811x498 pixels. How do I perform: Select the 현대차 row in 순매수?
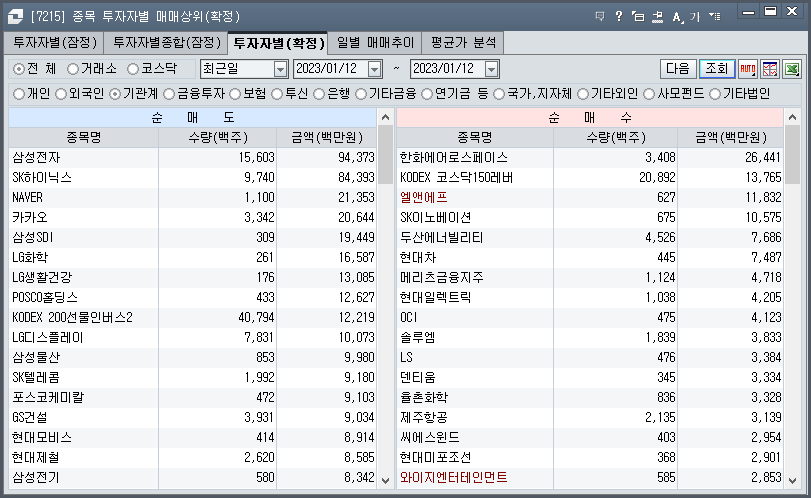click(590, 258)
